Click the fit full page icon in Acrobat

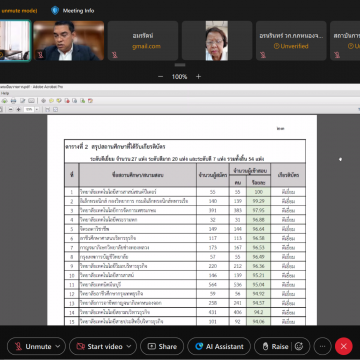click(55, 109)
